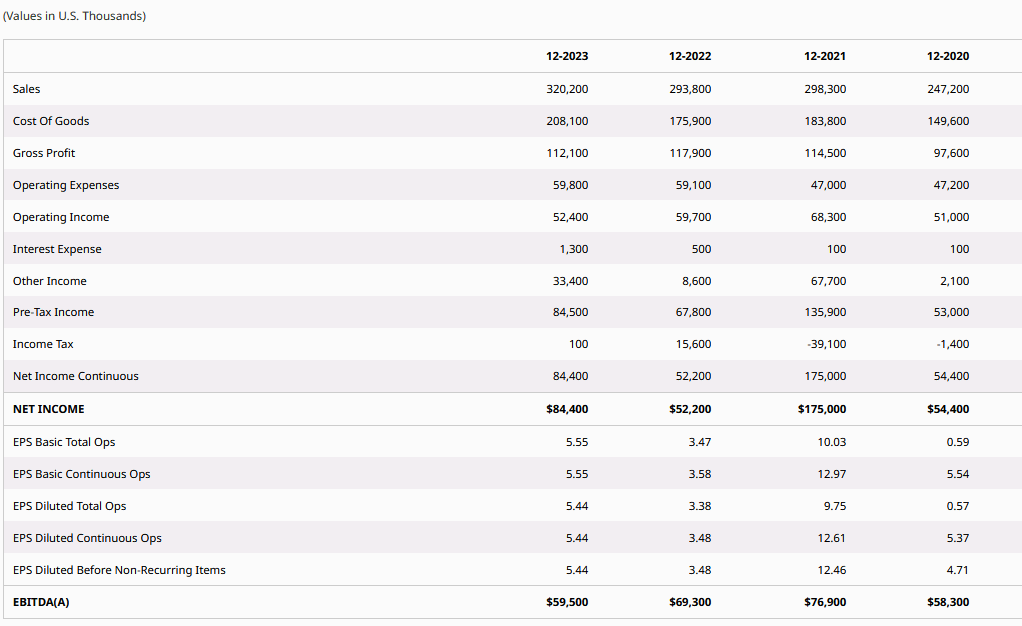The height and width of the screenshot is (626, 1022).
Task: Click the Values in U.S. Thousands note
Action: (x=74, y=16)
